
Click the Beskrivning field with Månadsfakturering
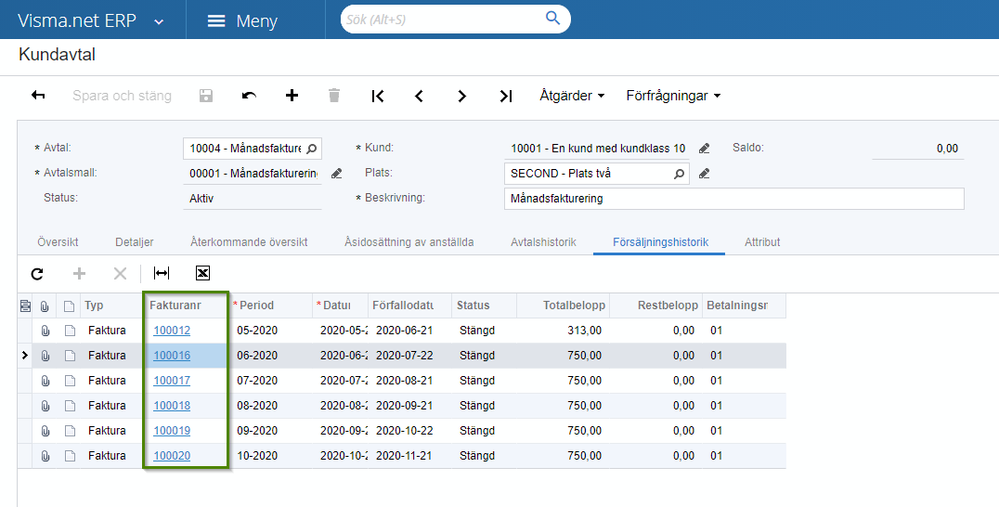tap(734, 199)
